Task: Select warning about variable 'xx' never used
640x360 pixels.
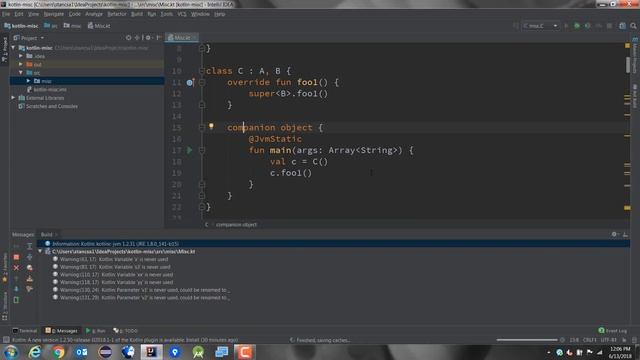Action: tap(113, 275)
